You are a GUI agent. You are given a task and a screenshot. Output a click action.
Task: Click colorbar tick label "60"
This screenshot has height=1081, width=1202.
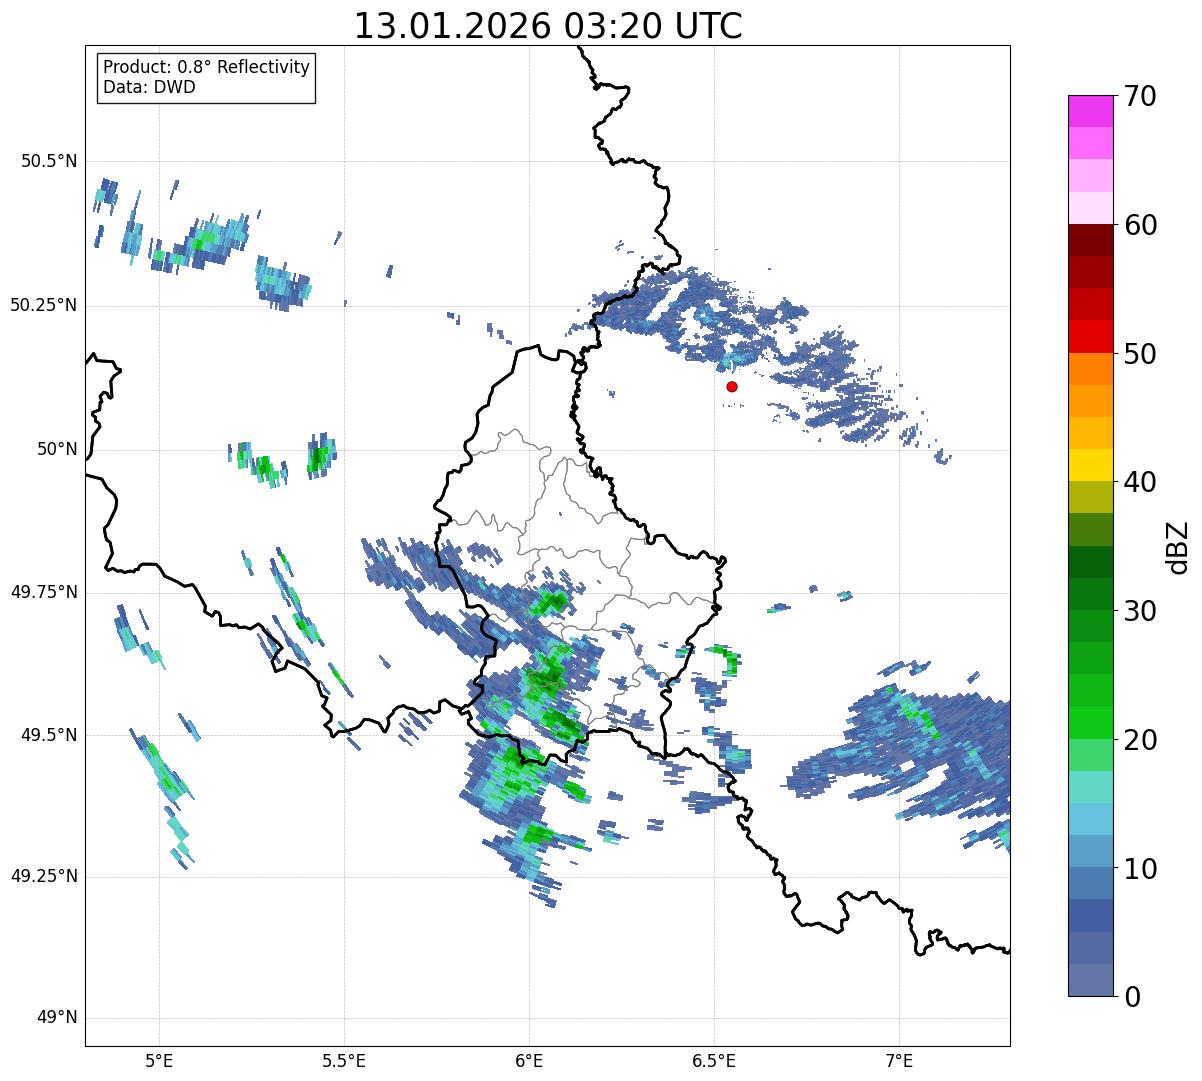(1141, 226)
